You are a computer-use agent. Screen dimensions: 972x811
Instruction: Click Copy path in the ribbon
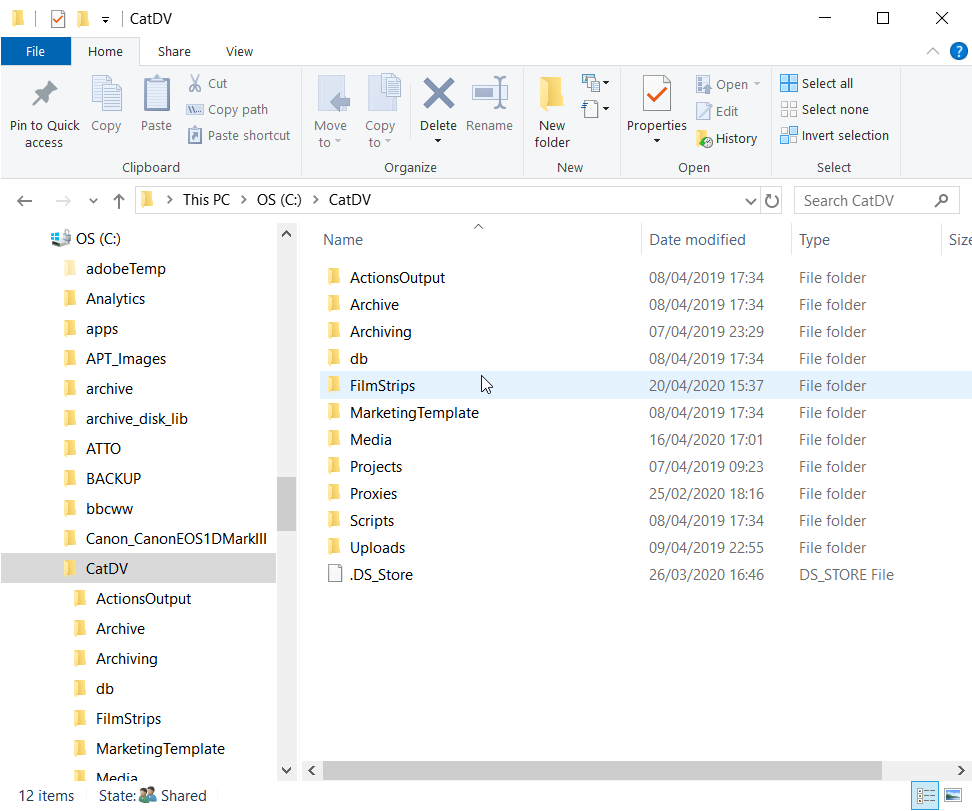(x=227, y=110)
